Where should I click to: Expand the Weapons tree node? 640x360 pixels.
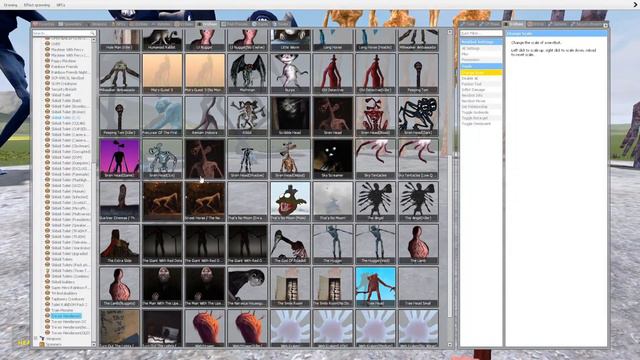pos(36,338)
